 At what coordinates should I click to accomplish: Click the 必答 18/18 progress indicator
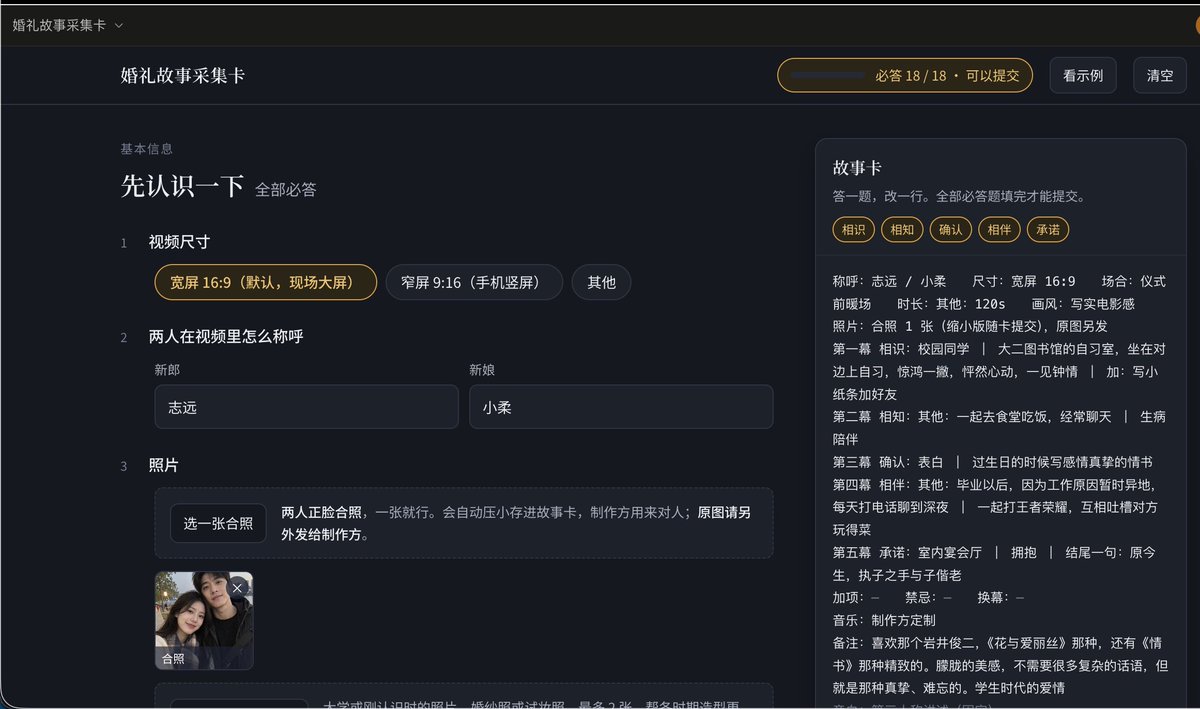[x=905, y=75]
